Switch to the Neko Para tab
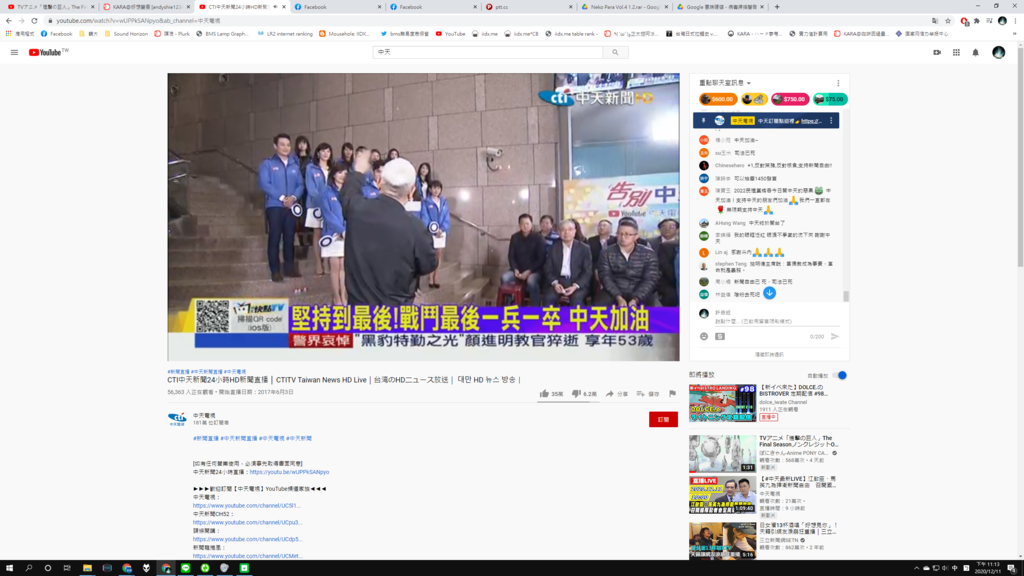The width and height of the screenshot is (1024, 576). coord(624,7)
